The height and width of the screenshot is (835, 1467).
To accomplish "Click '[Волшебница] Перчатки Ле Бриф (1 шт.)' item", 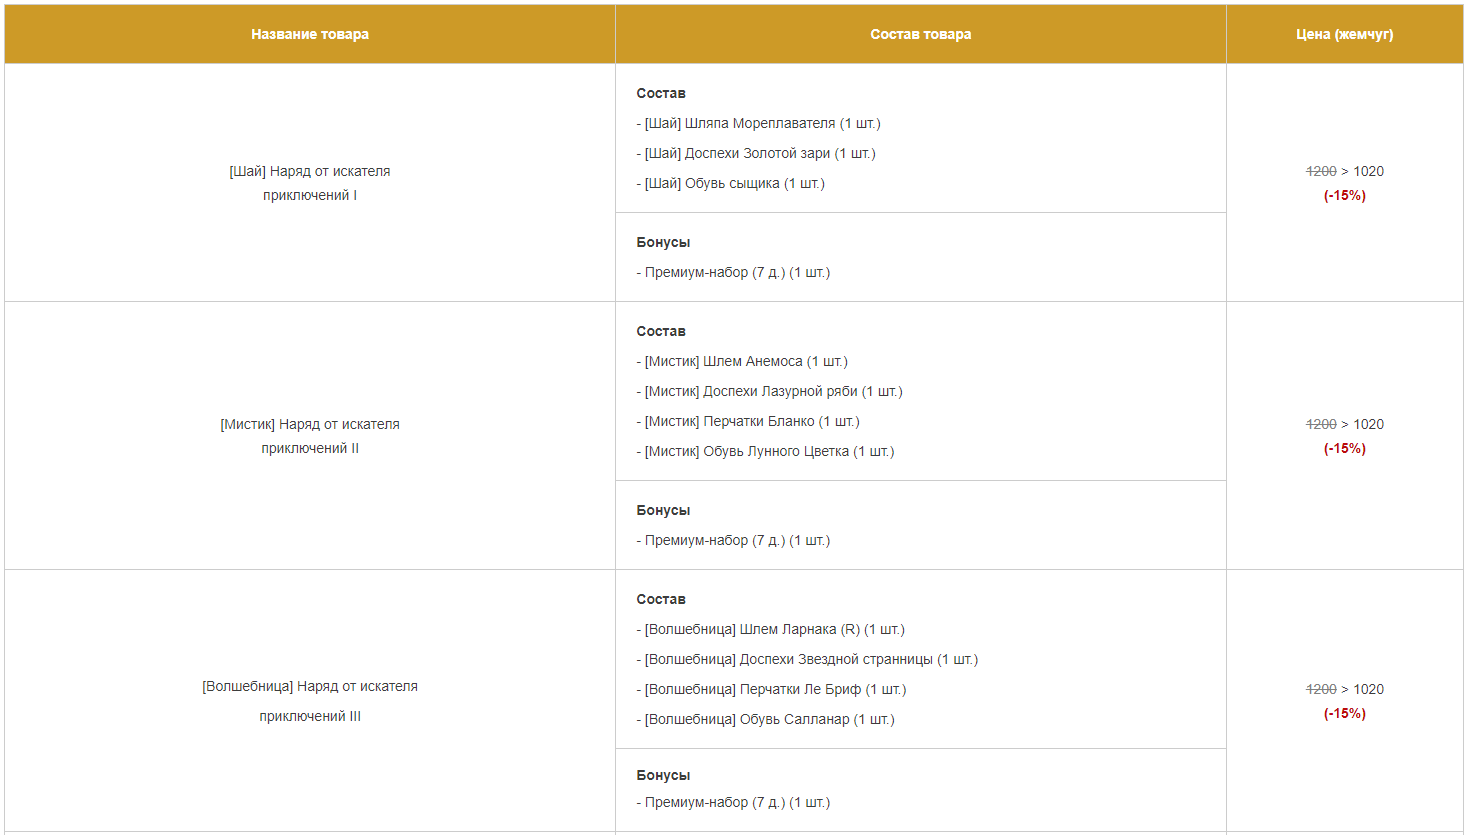I will (x=772, y=689).
